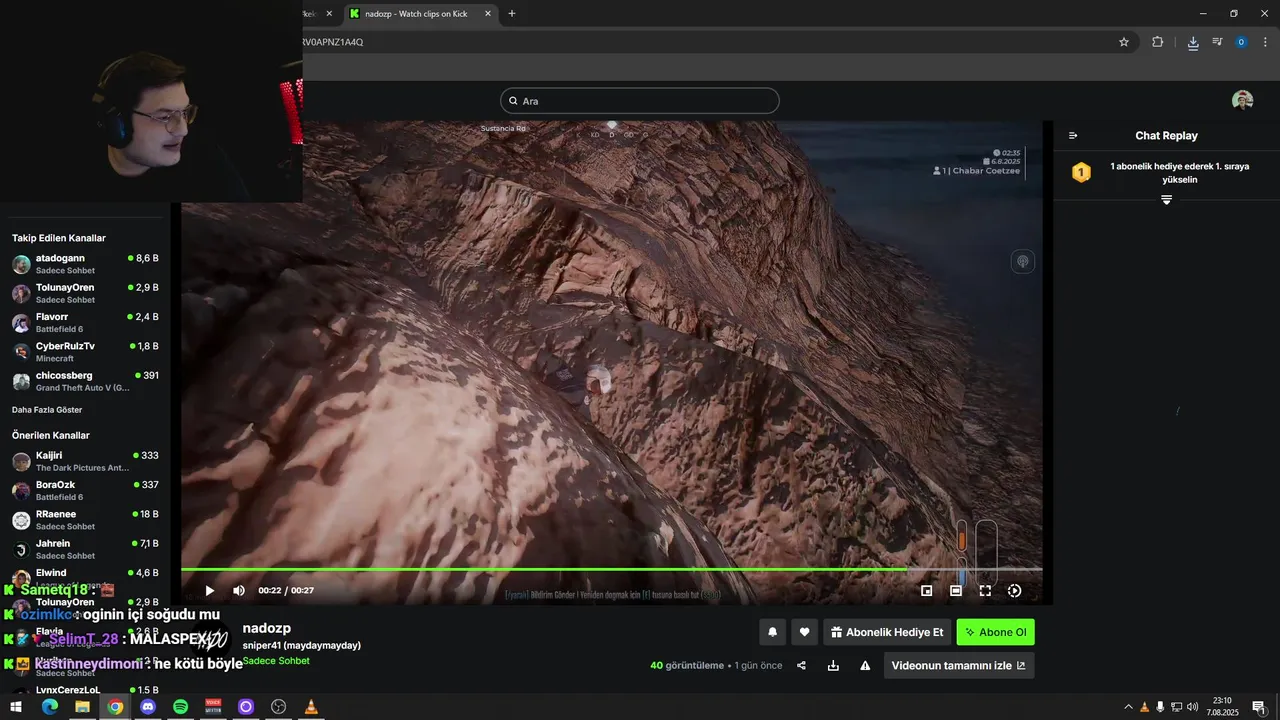Click the microphone icon in the tray
1280x720 pixels.
[x=1160, y=707]
